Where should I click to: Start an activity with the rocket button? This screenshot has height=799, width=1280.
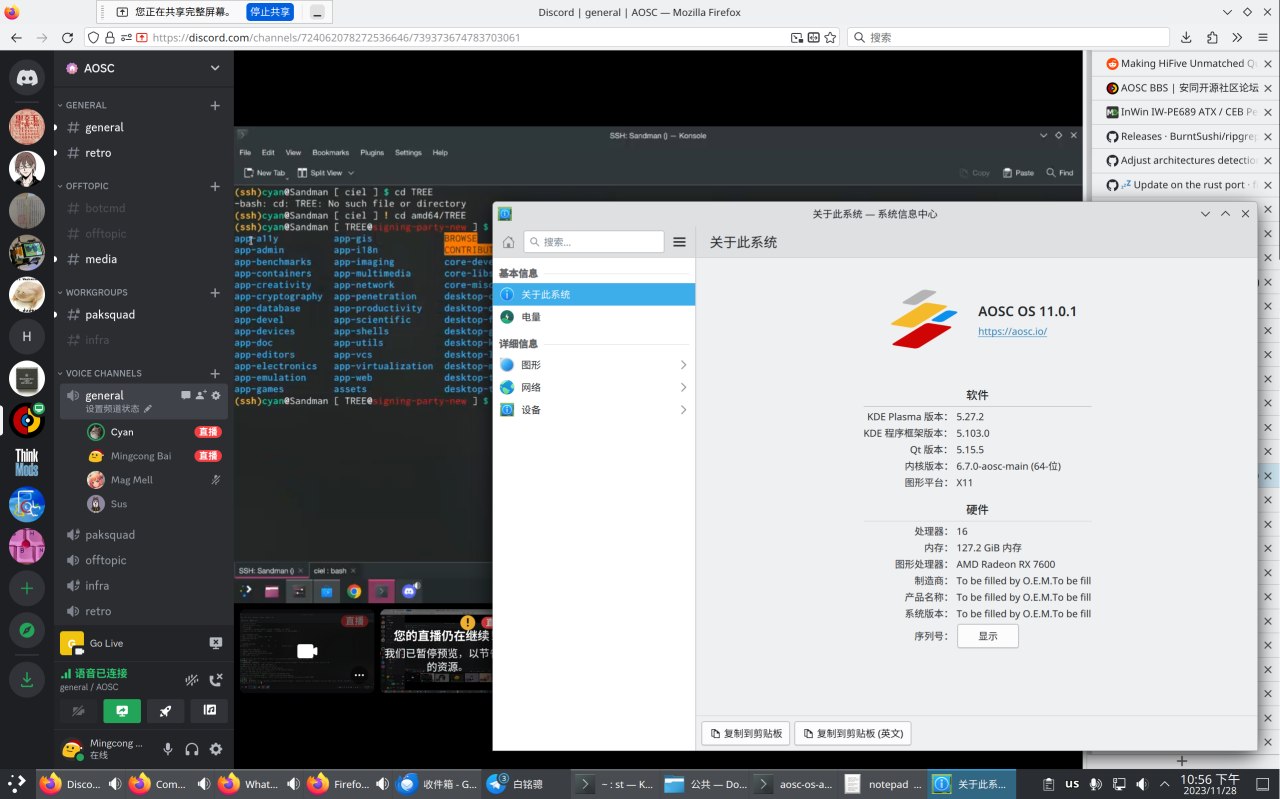coord(166,711)
